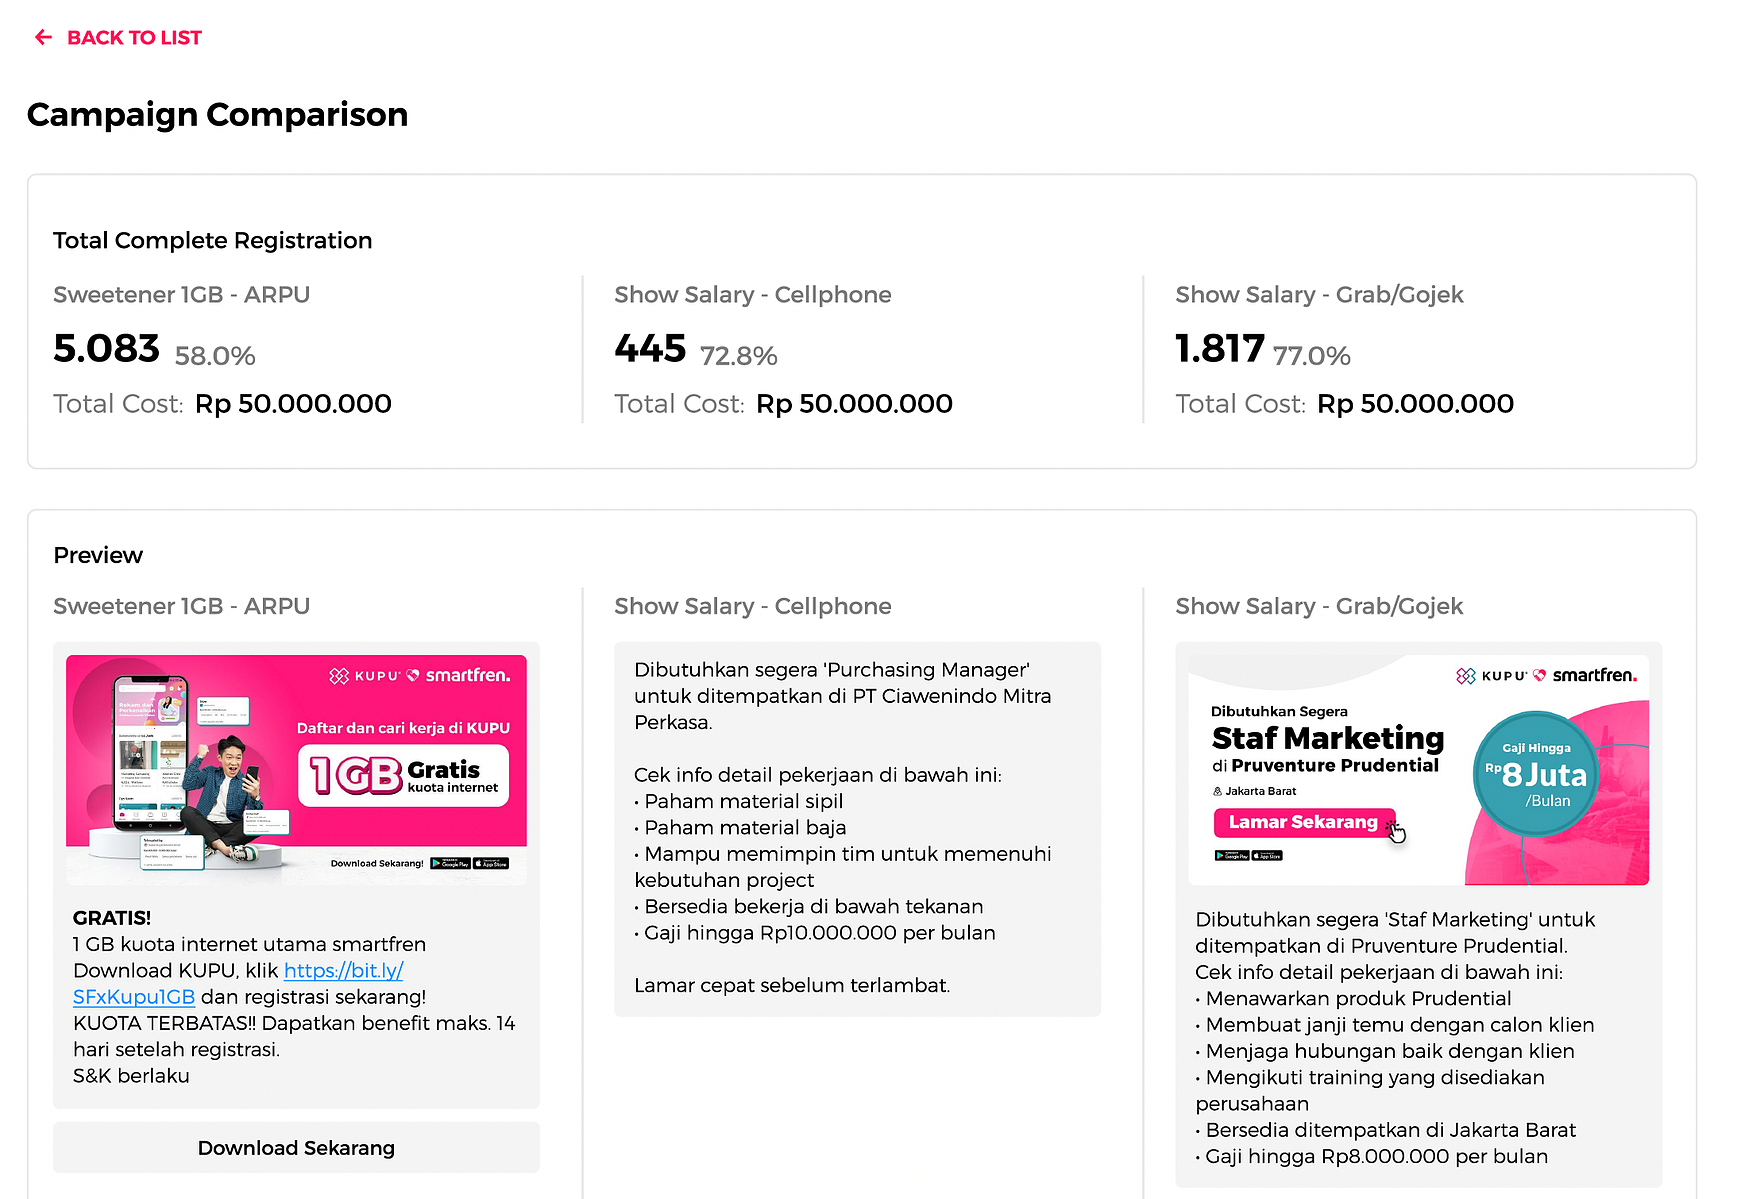
Task: Click Total Cost of Show Salary Grab/Gojek campaign
Action: tap(1344, 404)
